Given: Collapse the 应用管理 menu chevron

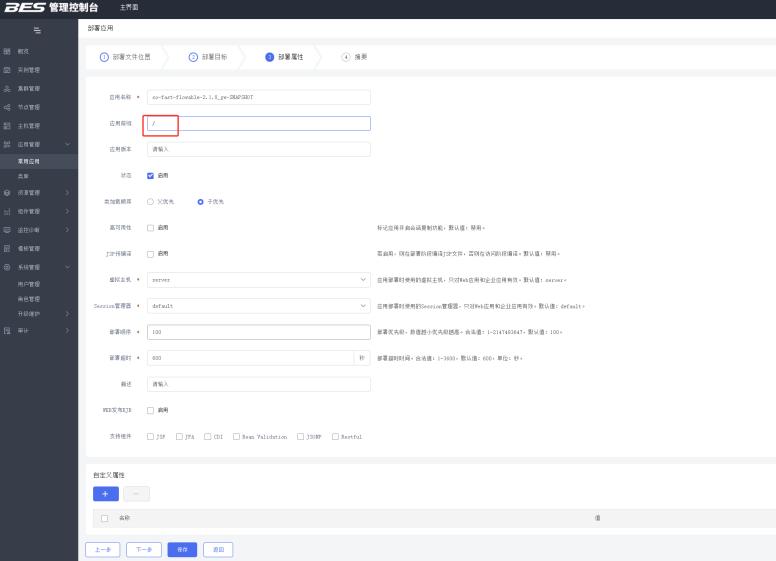Looking at the screenshot, I should 68,144.
